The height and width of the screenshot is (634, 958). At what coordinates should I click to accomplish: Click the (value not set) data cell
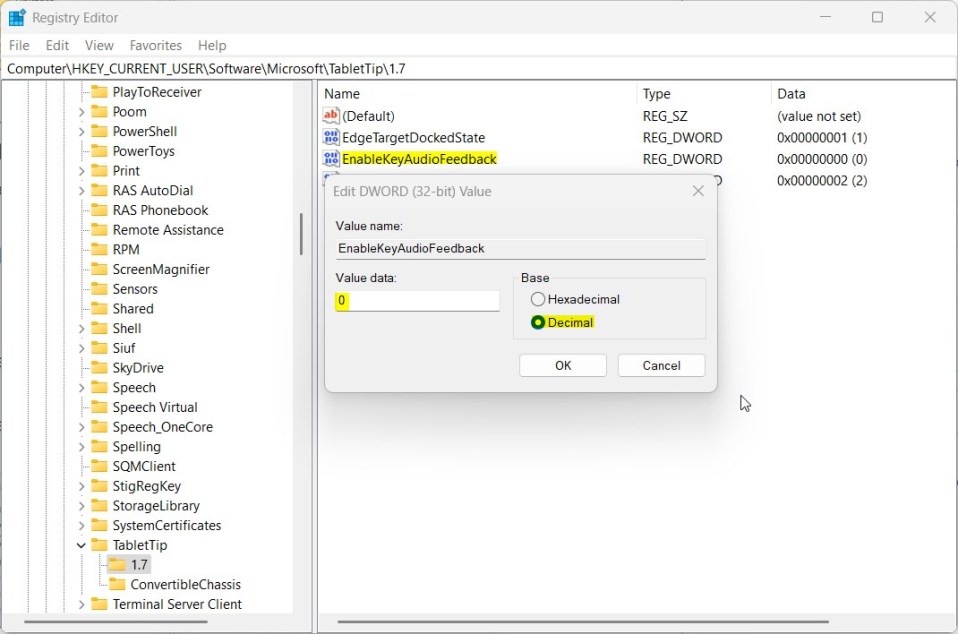[x=819, y=116]
